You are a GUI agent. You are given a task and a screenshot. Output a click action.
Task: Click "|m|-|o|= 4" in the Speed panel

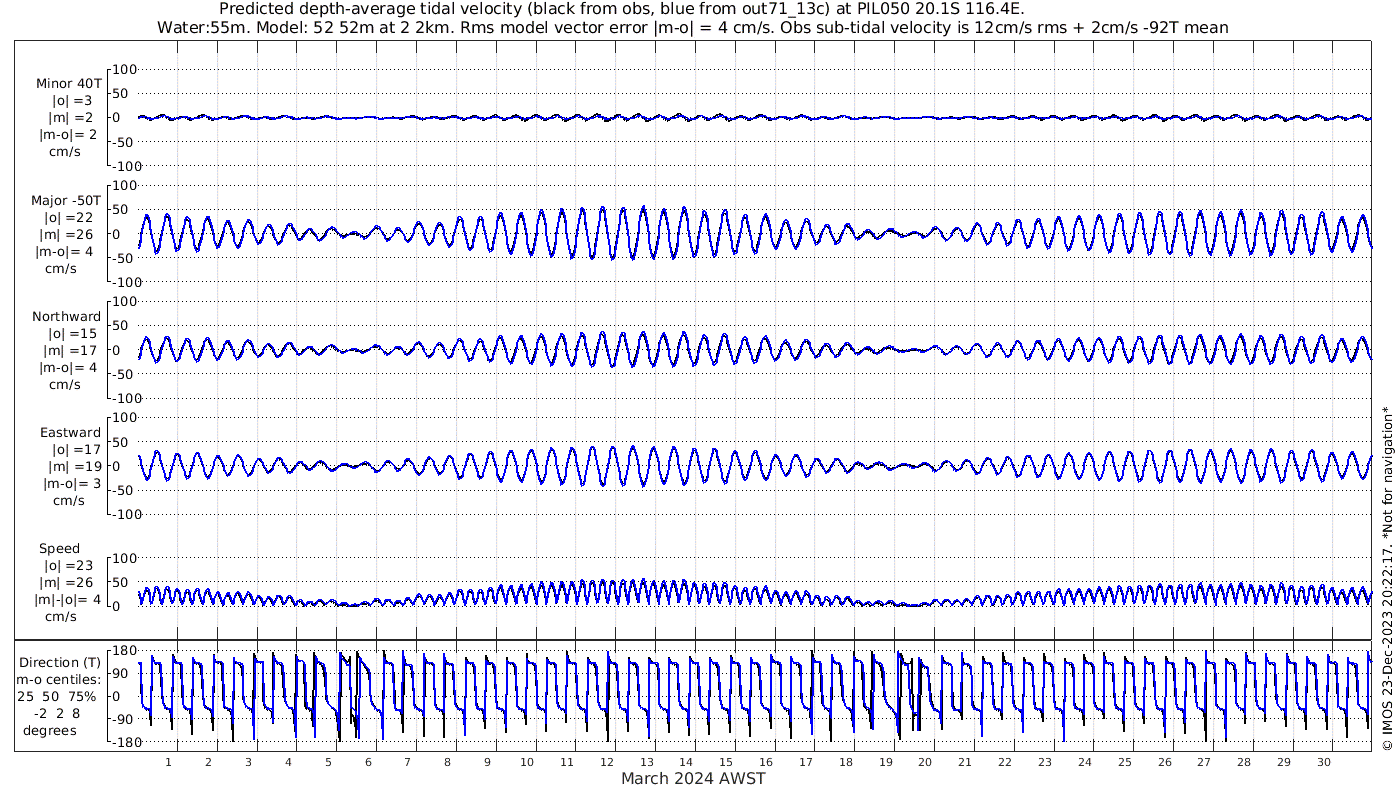click(67, 600)
